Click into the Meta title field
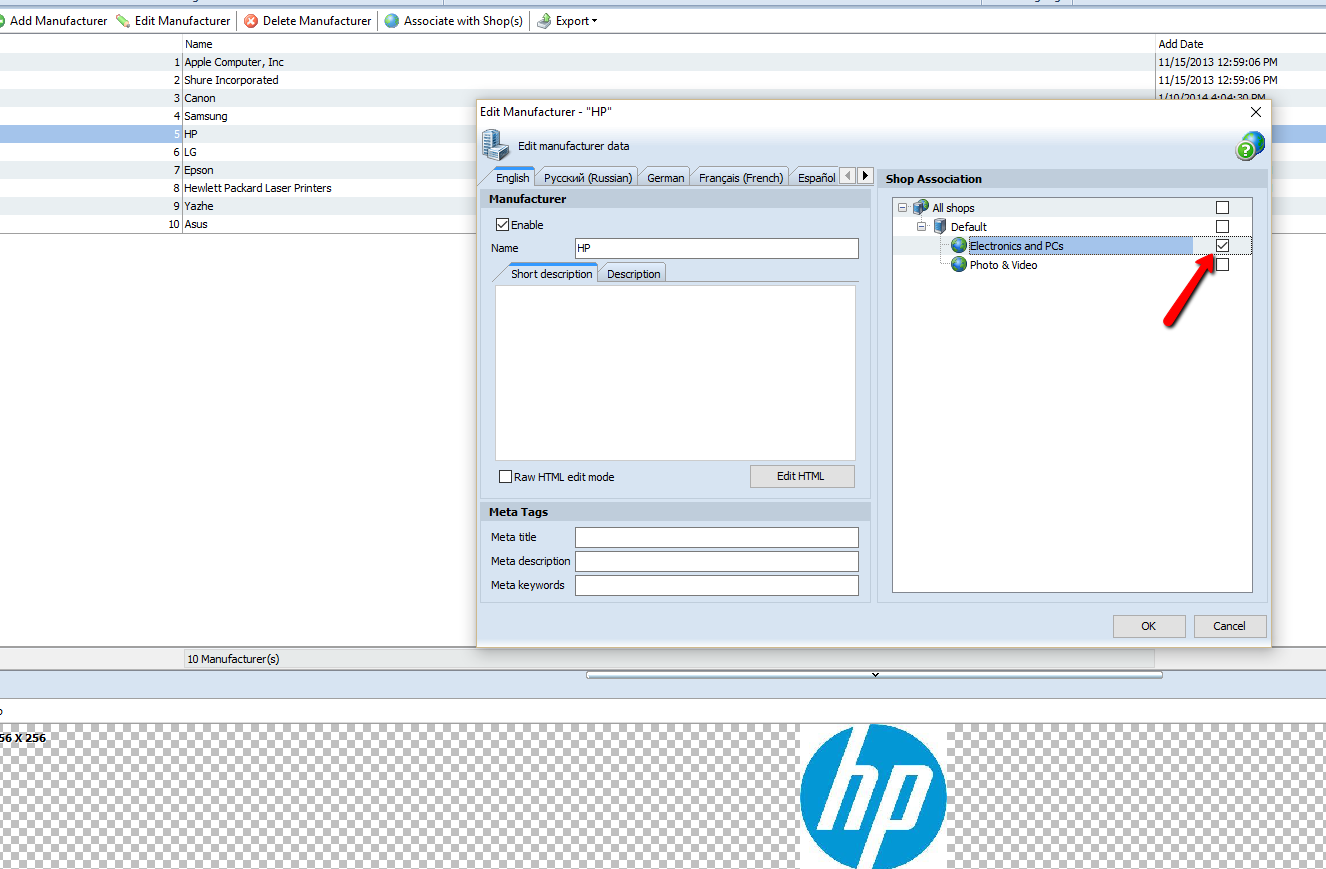 (717, 537)
